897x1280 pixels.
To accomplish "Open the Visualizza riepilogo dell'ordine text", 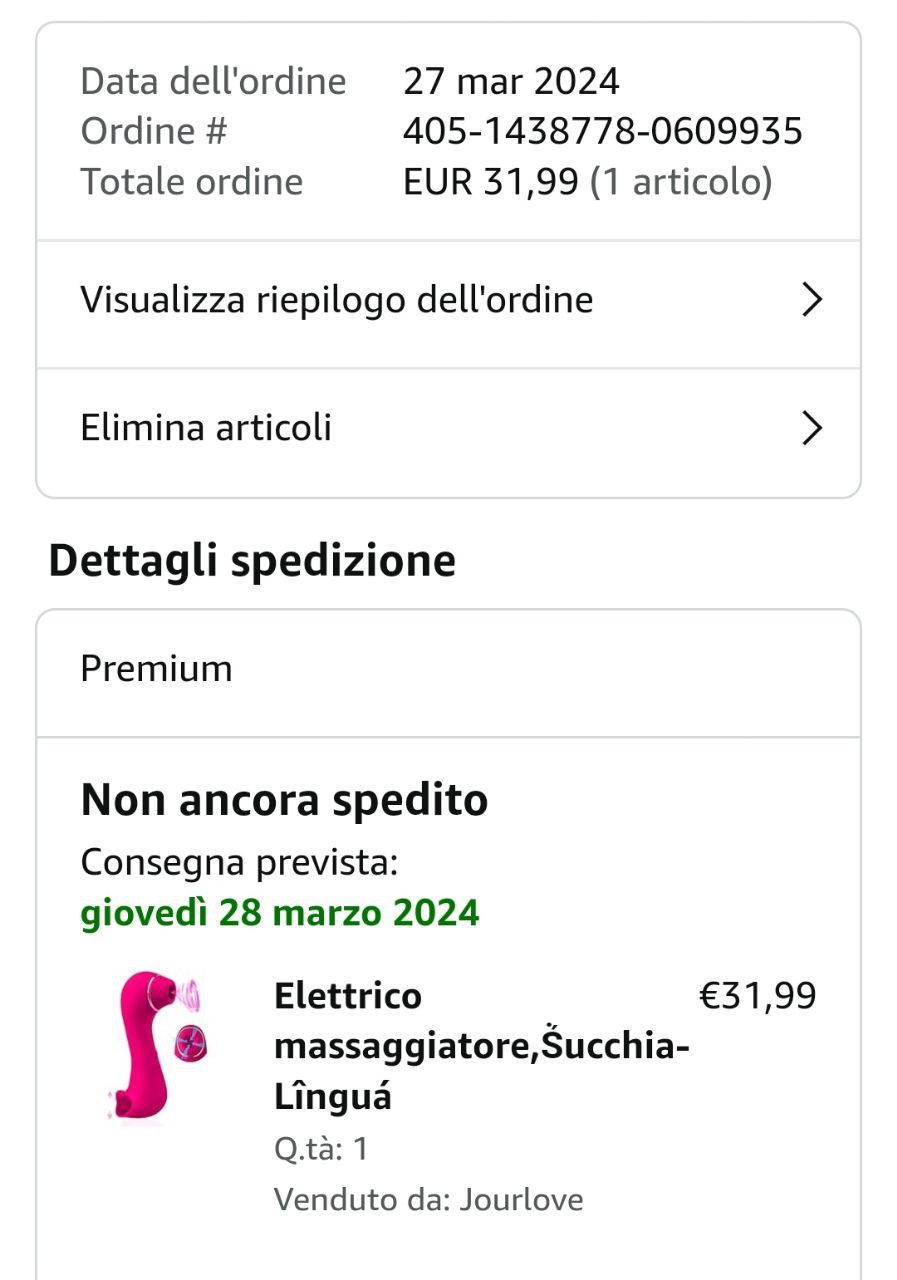I will pos(337,300).
